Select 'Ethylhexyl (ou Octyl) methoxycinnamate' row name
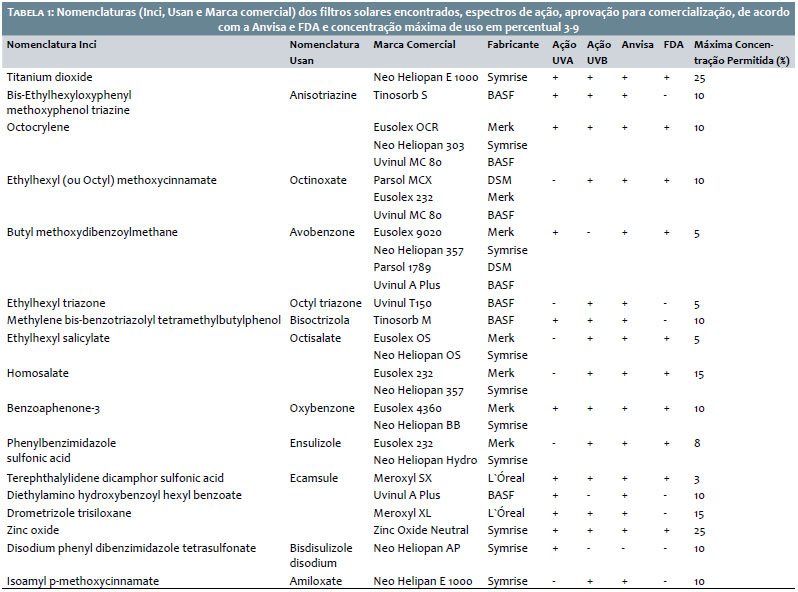Image resolution: width=798 pixels, height=592 pixels. [111, 180]
